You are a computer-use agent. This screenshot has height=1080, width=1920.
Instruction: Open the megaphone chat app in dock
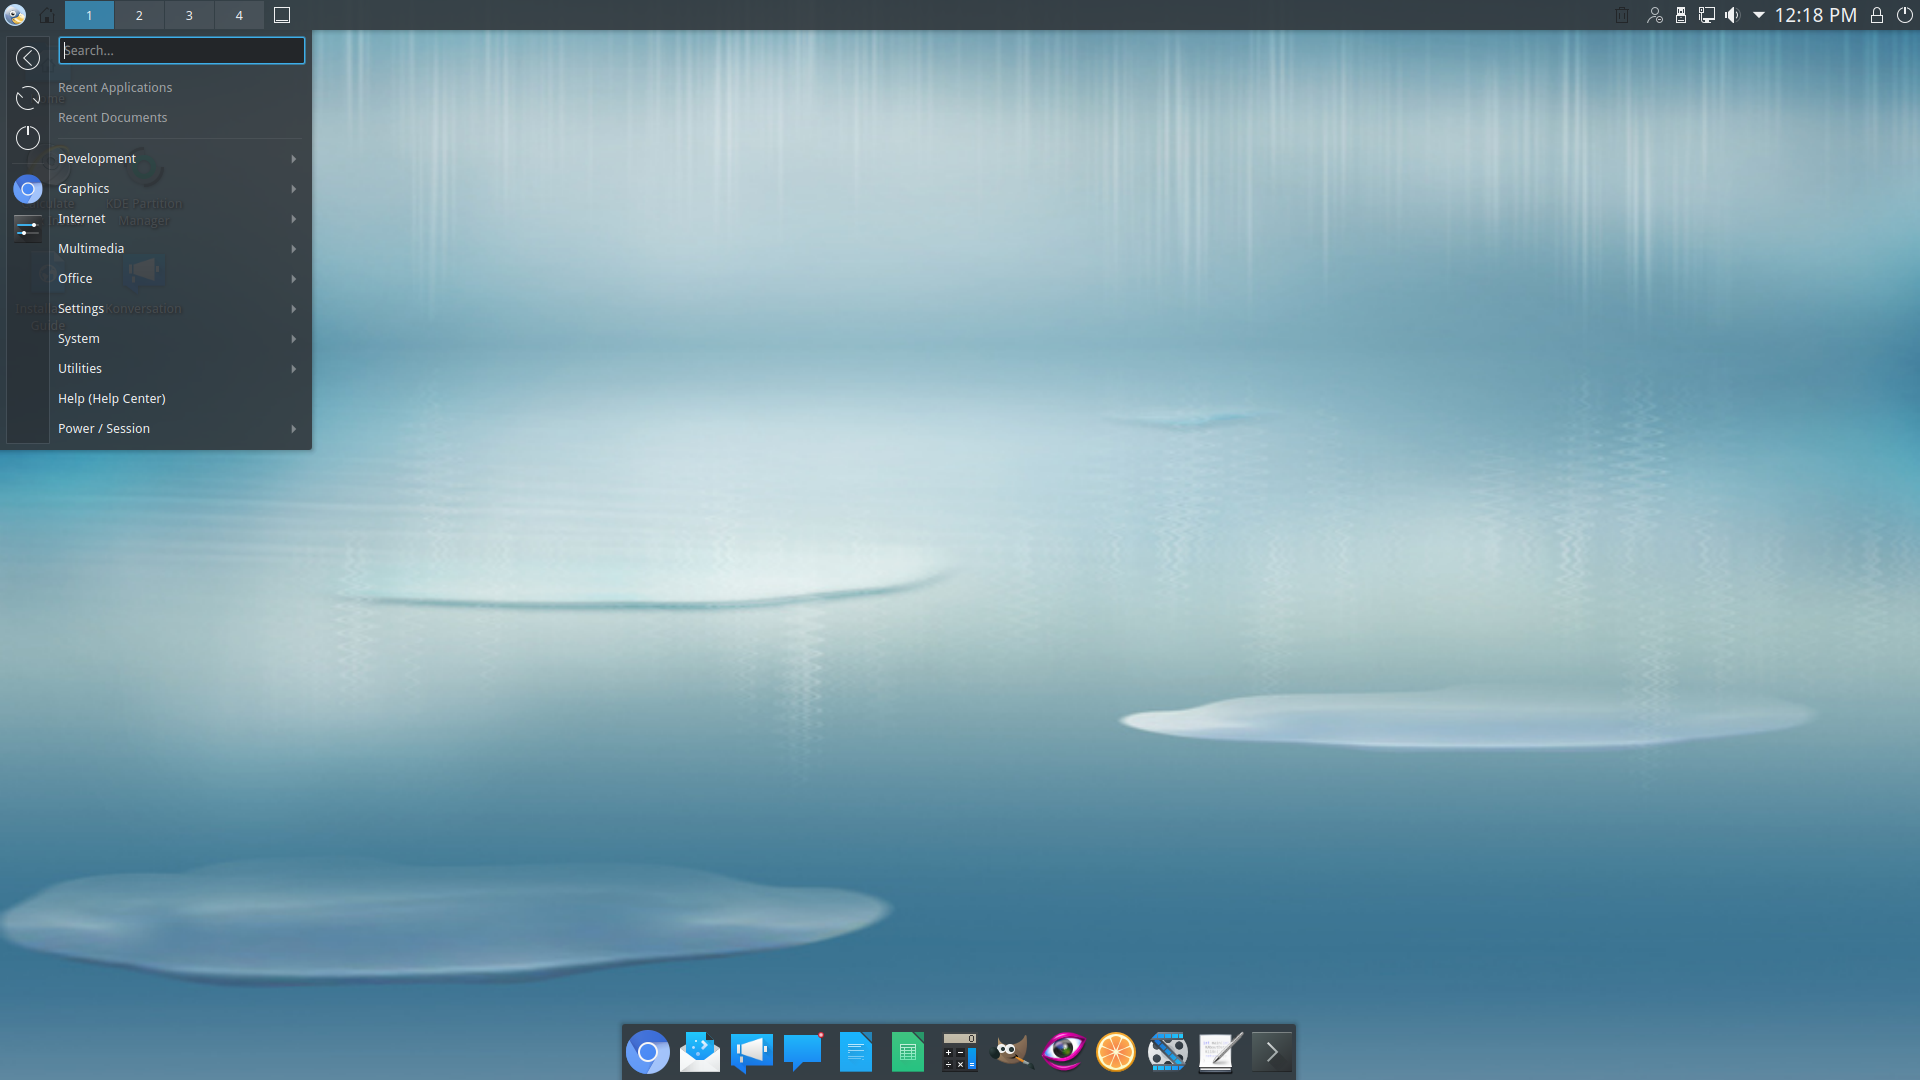pyautogui.click(x=751, y=1052)
